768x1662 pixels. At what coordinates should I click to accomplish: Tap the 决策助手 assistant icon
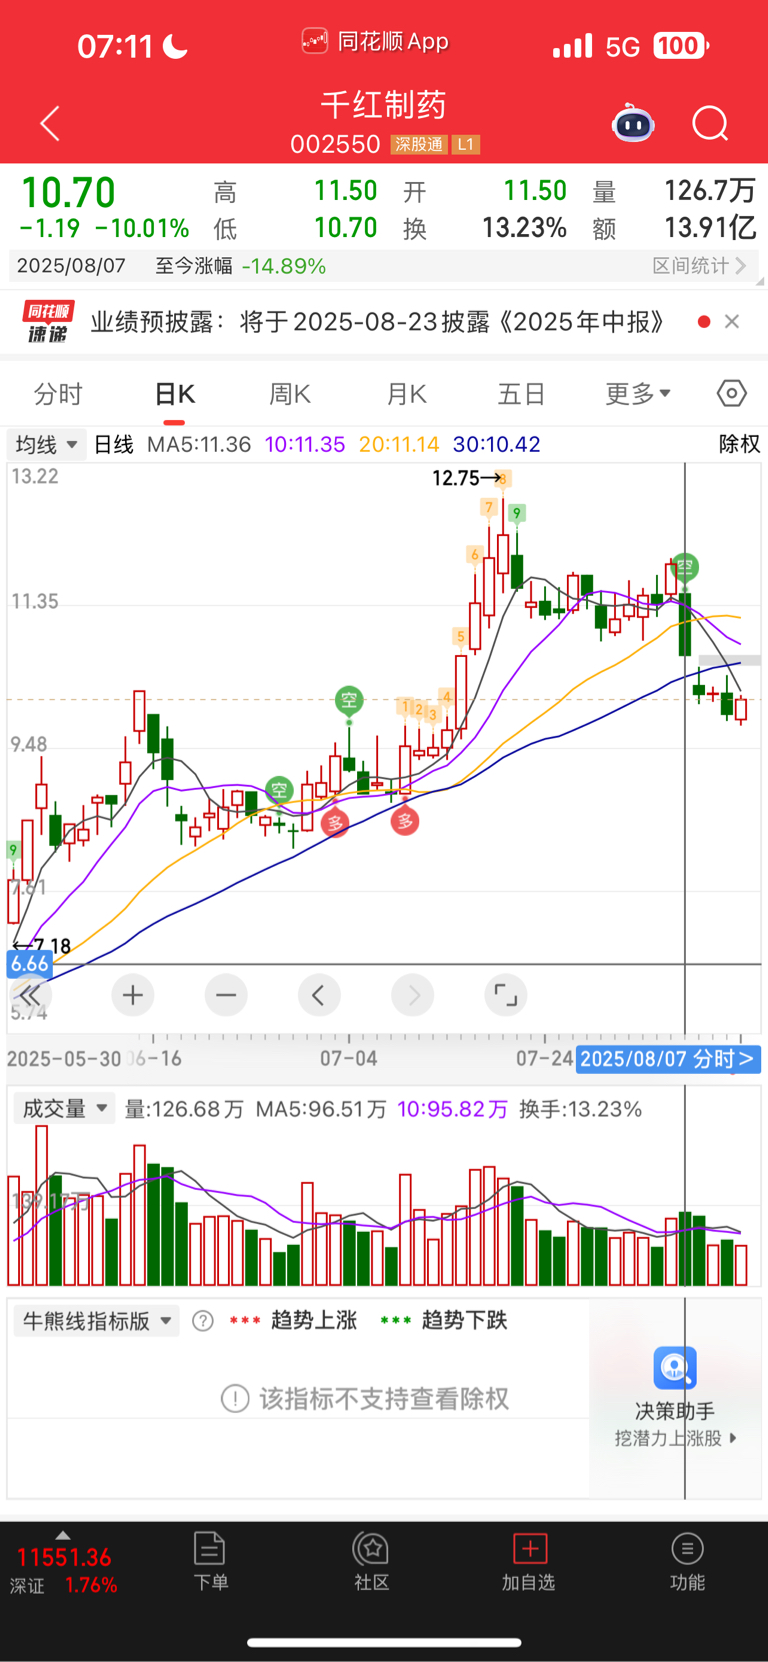click(x=675, y=1367)
